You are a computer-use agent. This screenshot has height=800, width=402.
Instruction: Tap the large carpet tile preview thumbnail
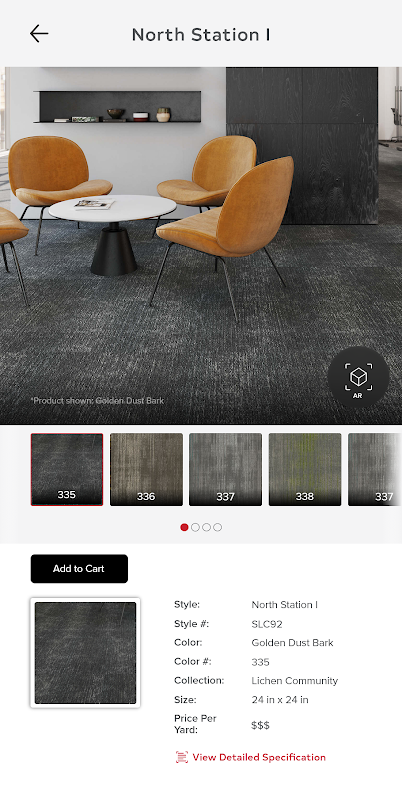pyautogui.click(x=85, y=653)
